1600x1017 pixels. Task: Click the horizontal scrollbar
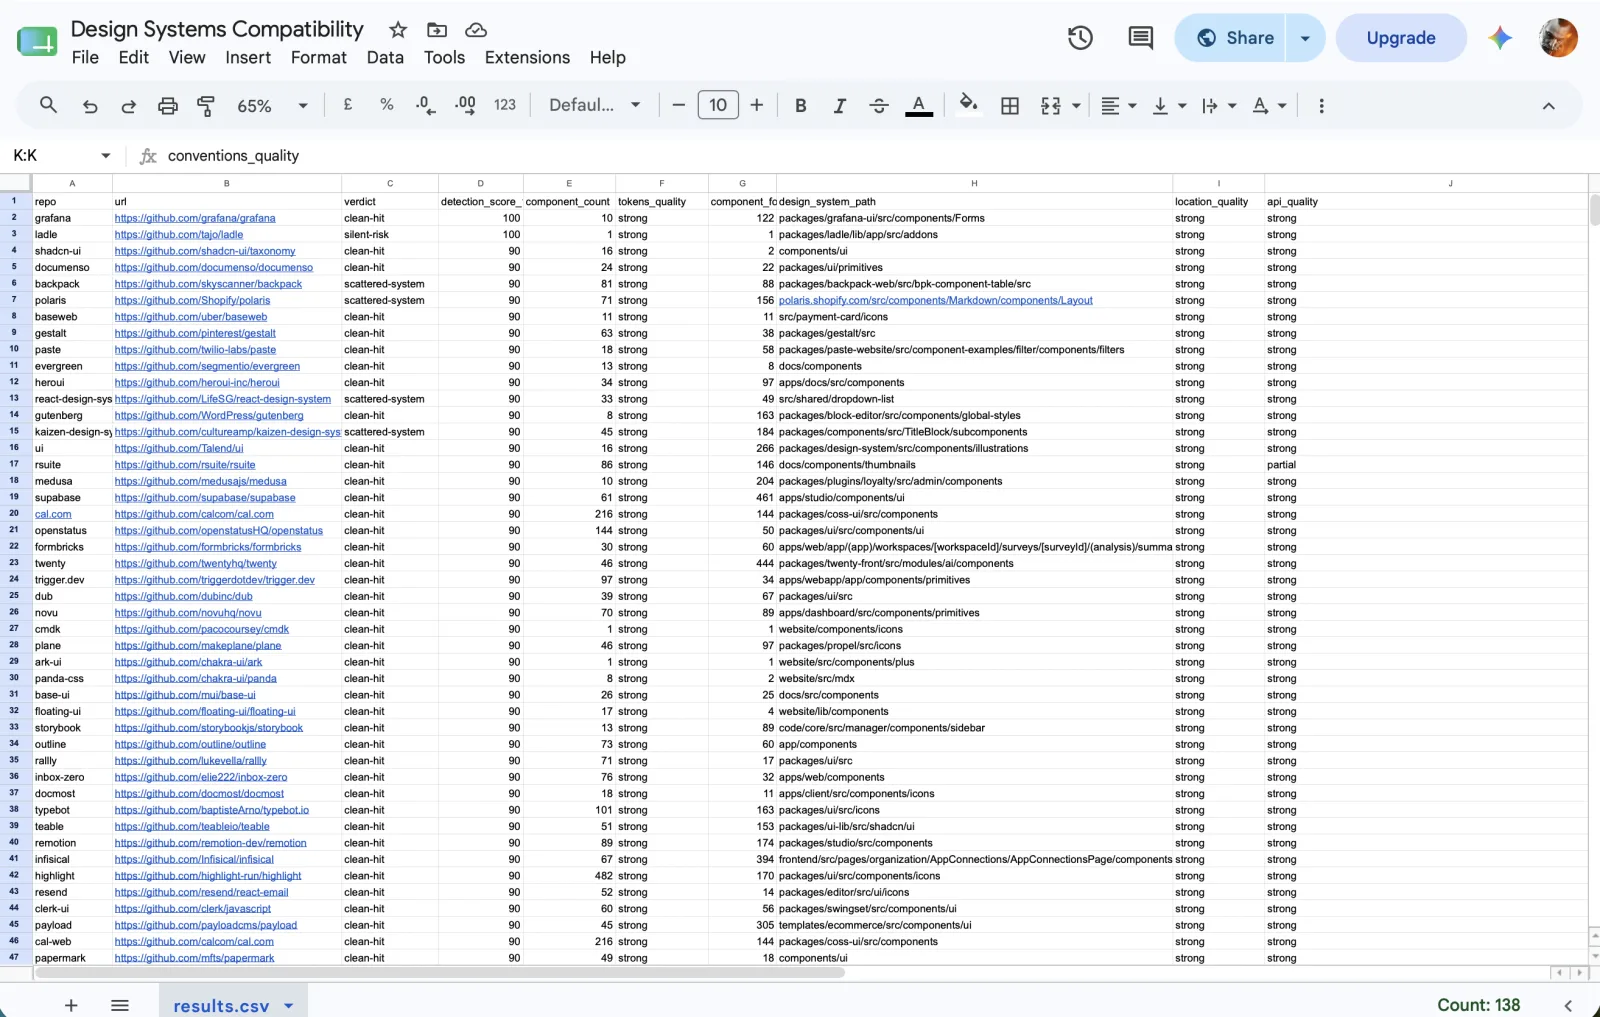[440, 972]
